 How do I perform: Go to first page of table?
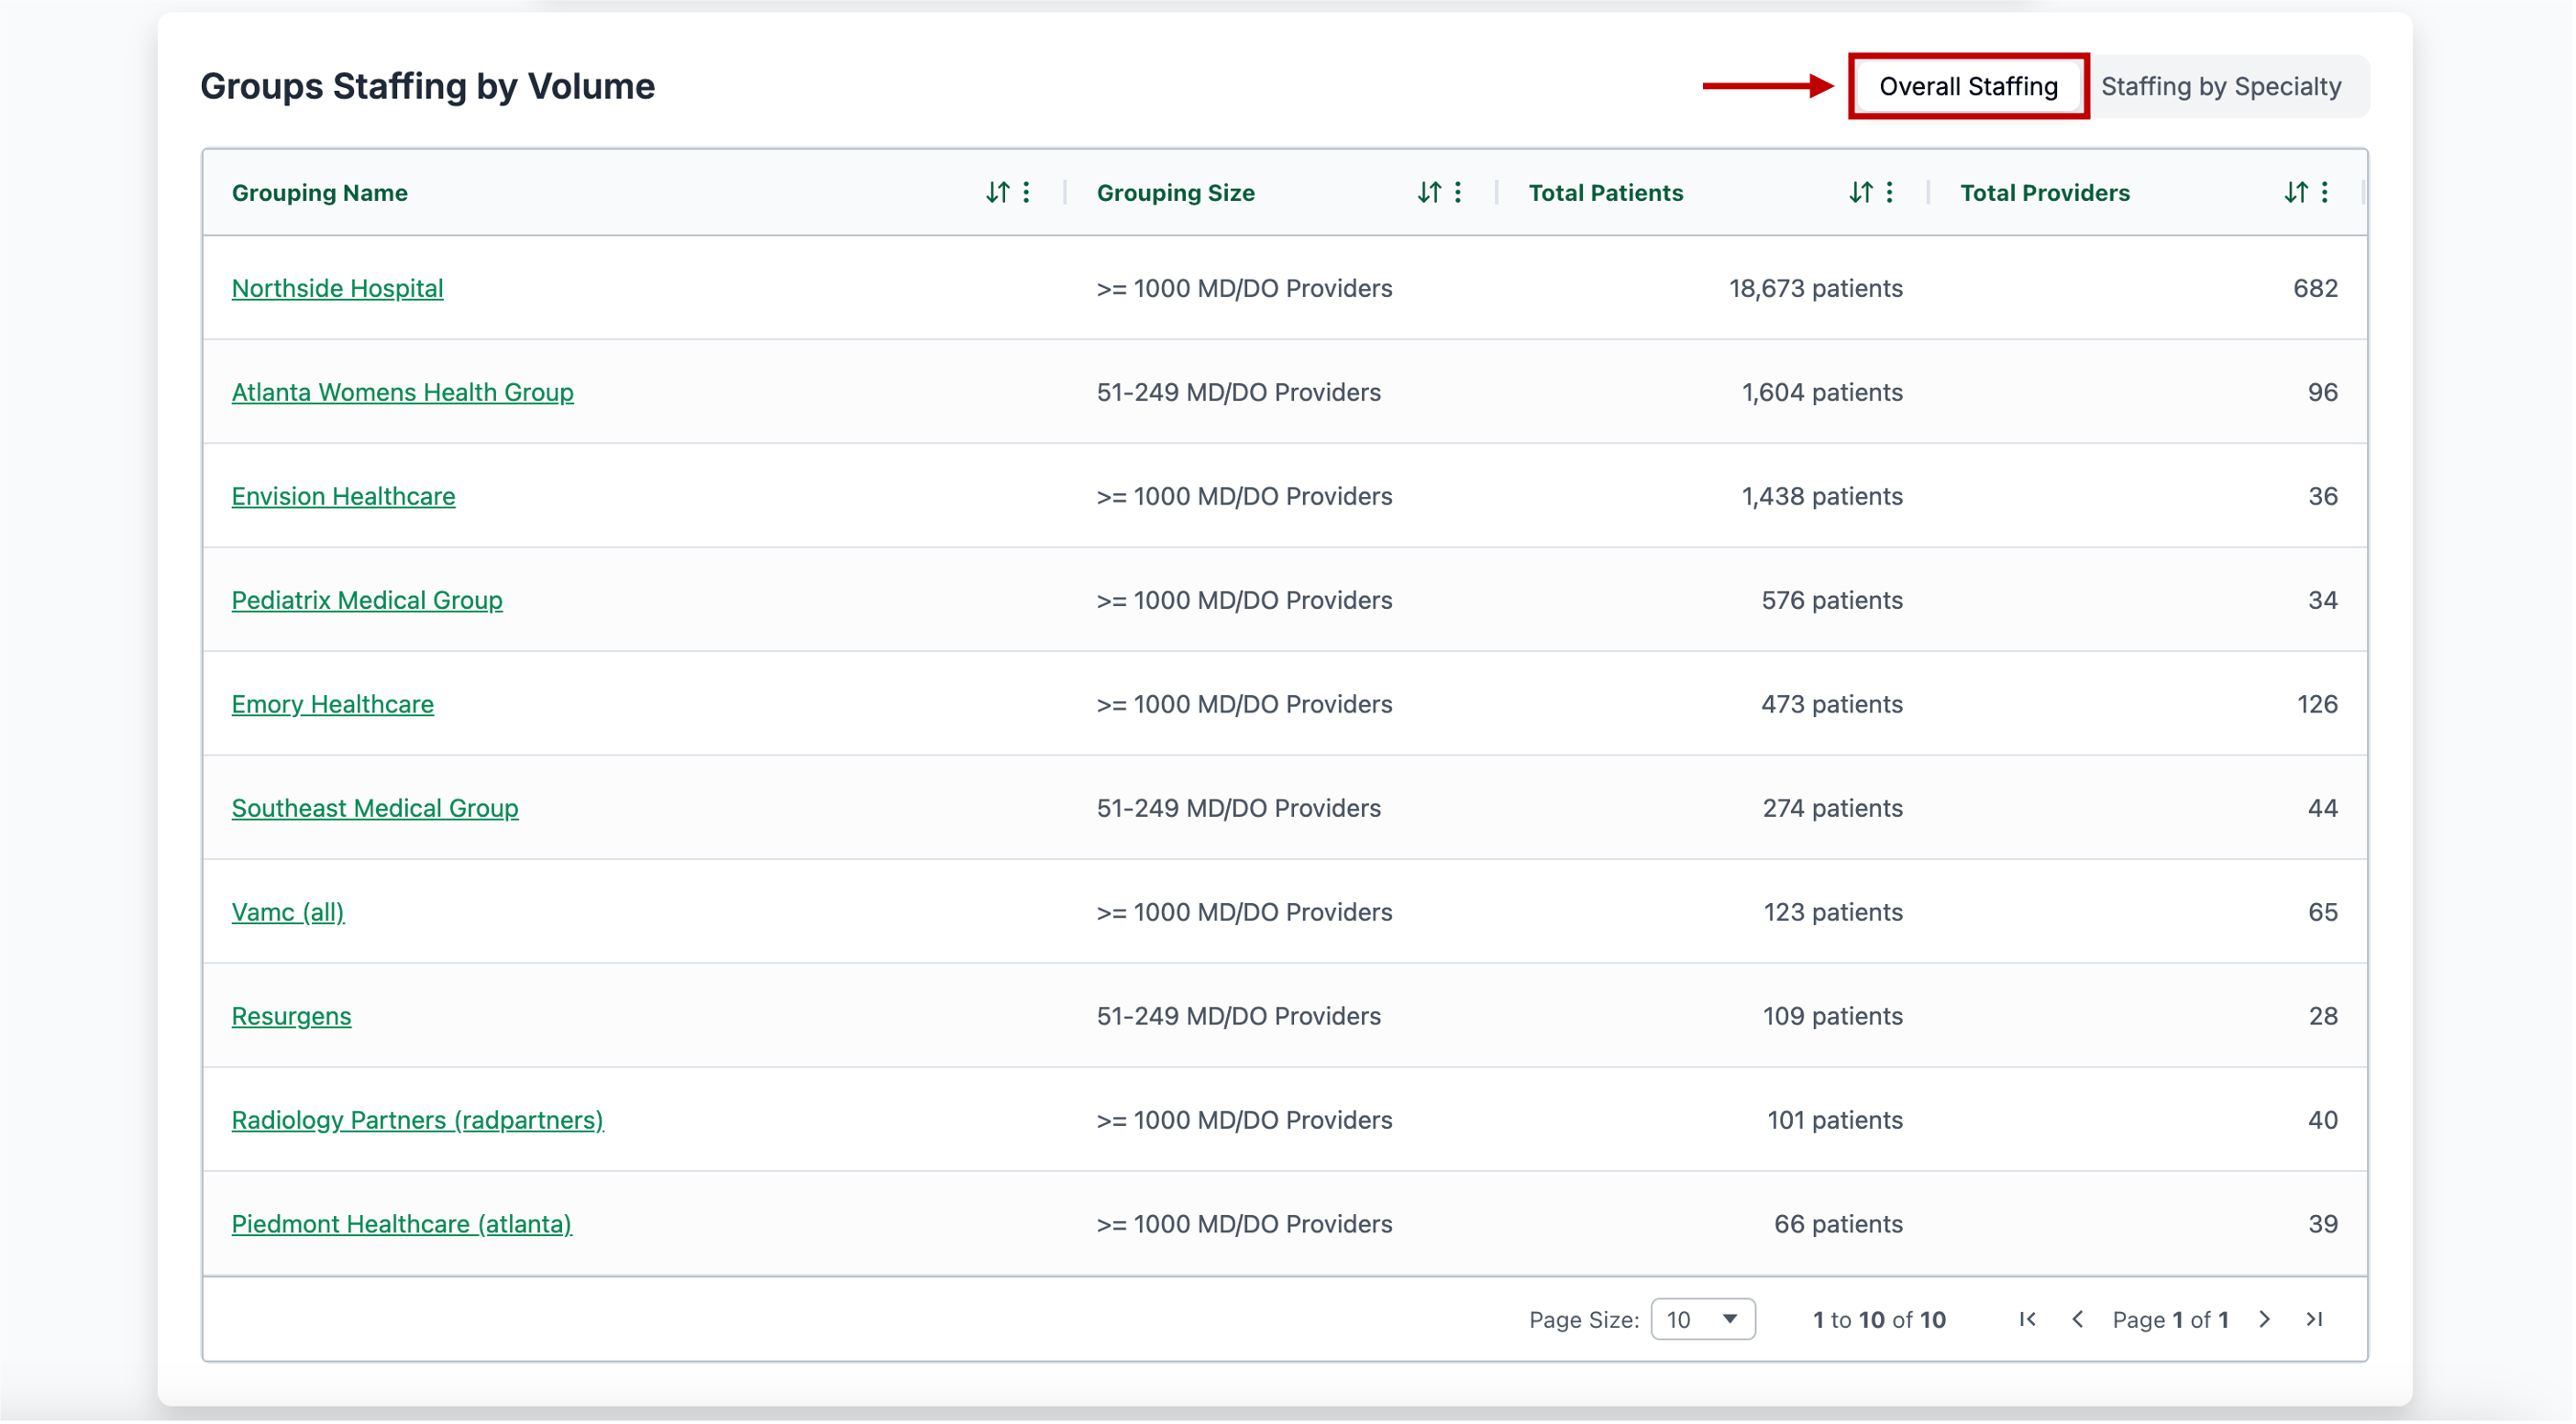[2027, 1319]
